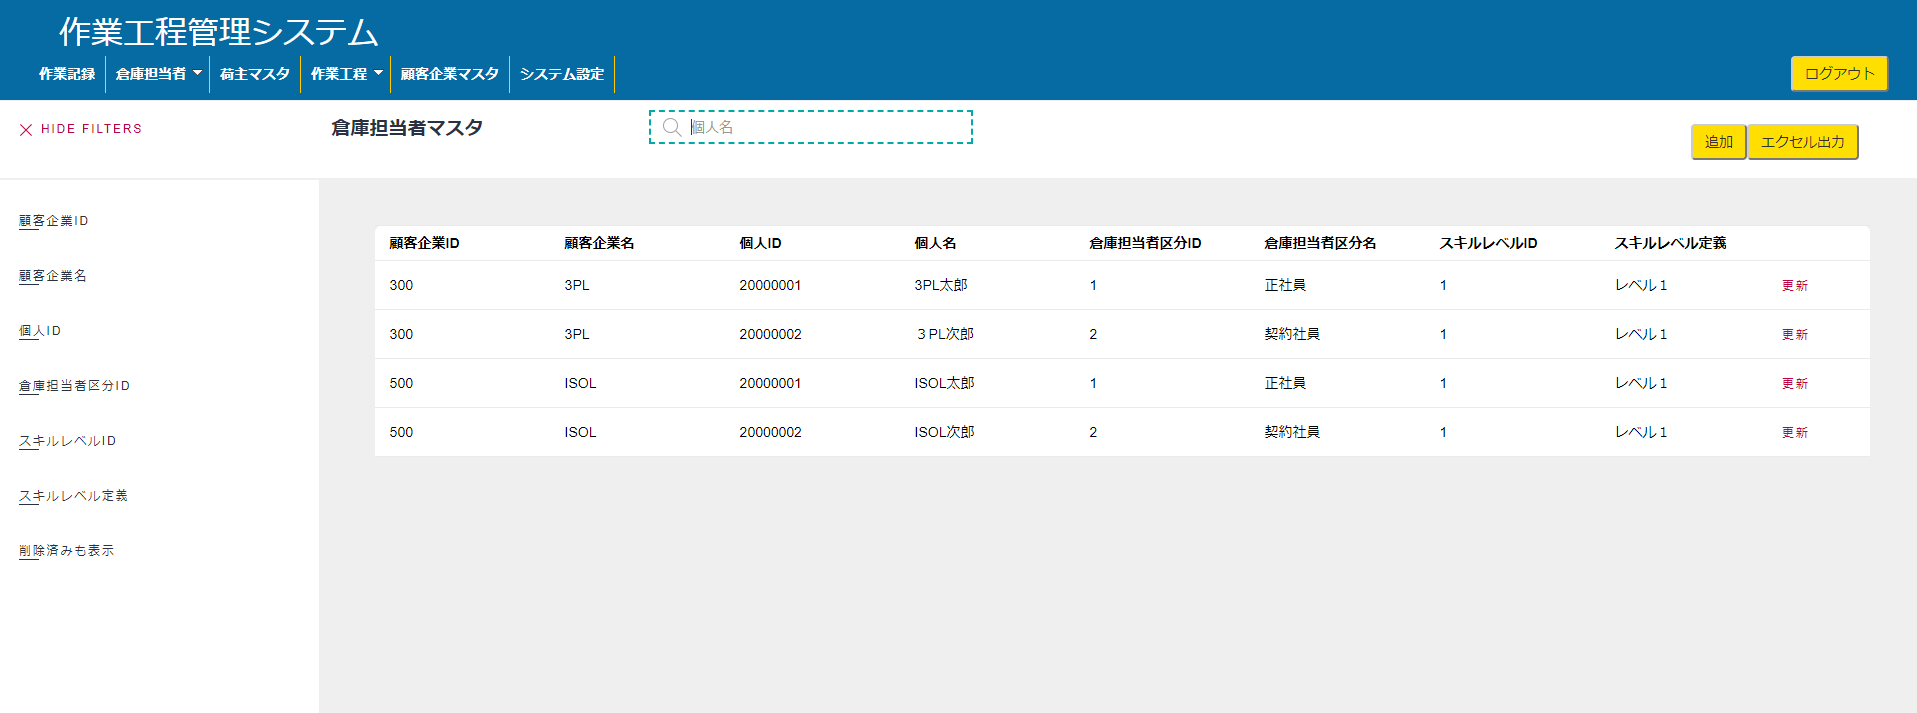Image resolution: width=1917 pixels, height=713 pixels.
Task: Click 契約社員 in the ISOL次郎 row
Action: 1293,432
